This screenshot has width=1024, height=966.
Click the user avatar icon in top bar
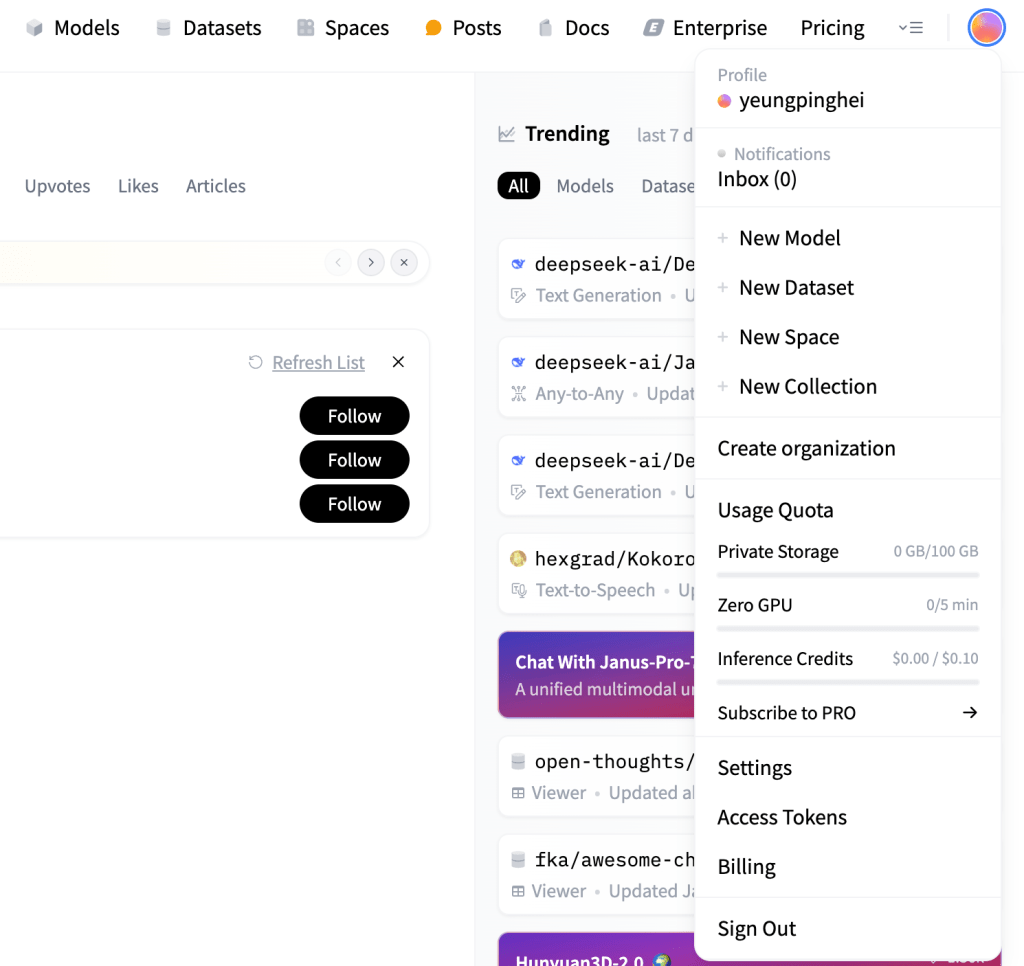pyautogui.click(x=986, y=28)
